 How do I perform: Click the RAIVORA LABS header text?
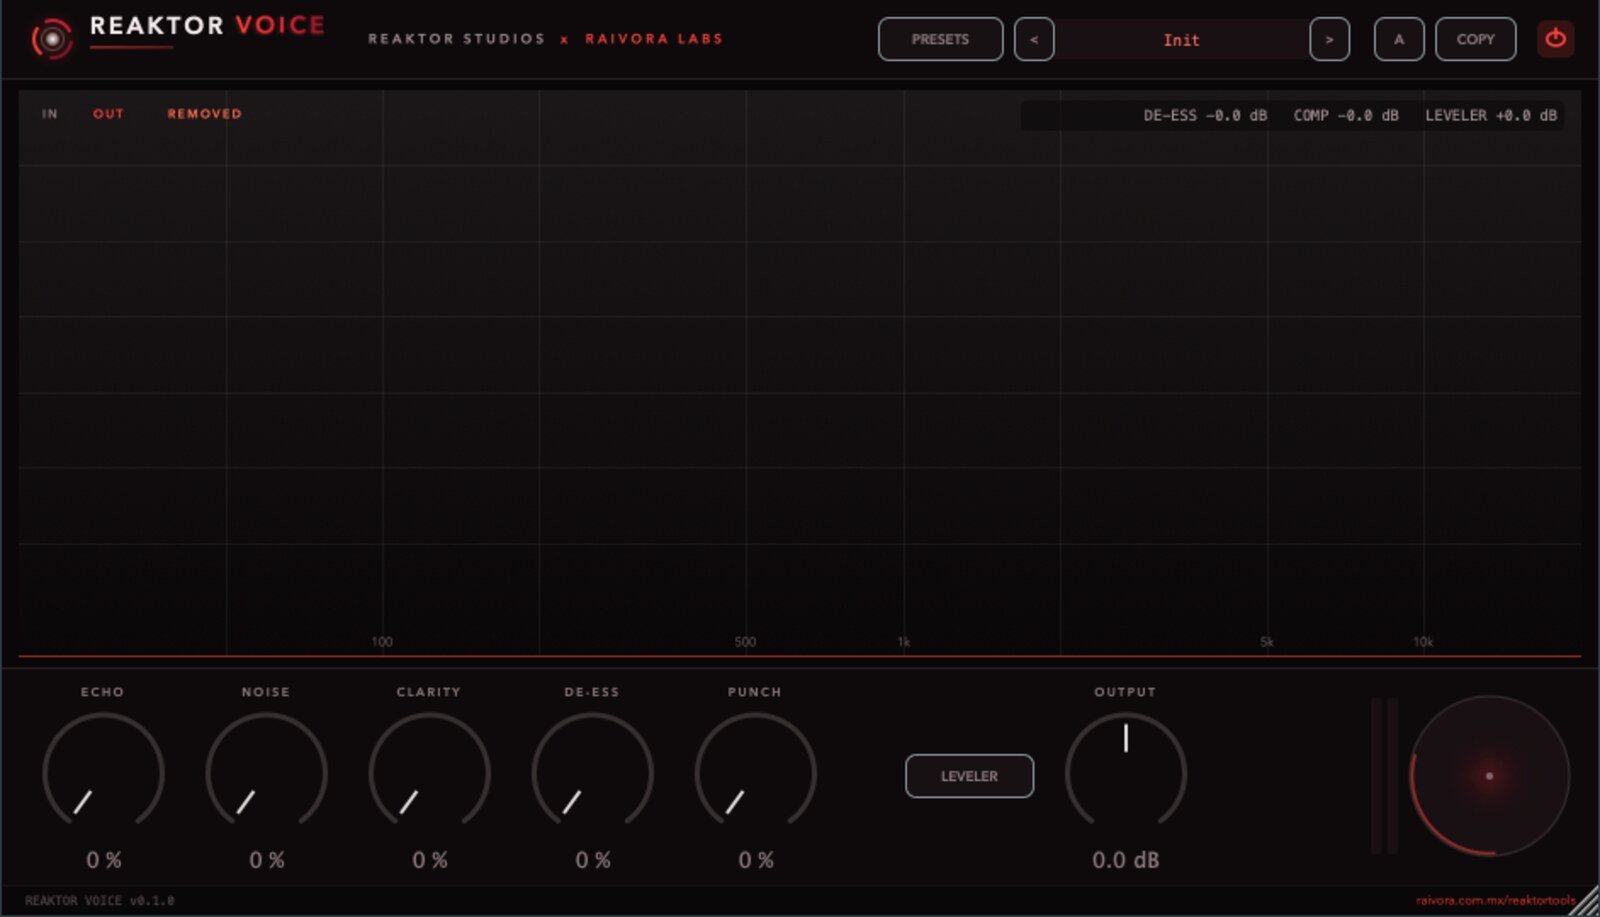click(x=654, y=39)
